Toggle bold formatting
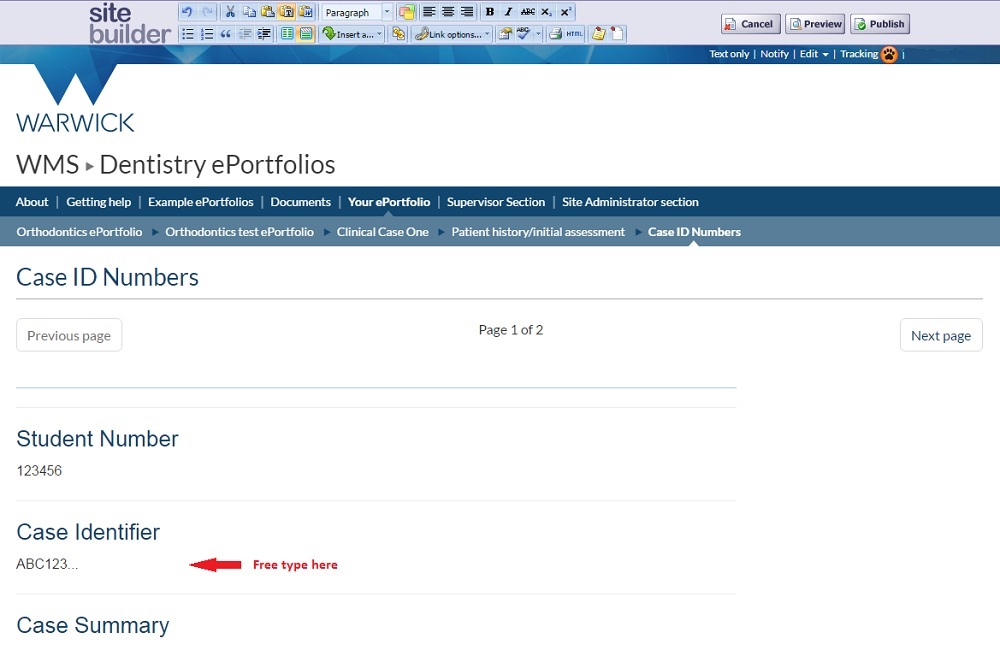1000x668 pixels. pos(490,12)
